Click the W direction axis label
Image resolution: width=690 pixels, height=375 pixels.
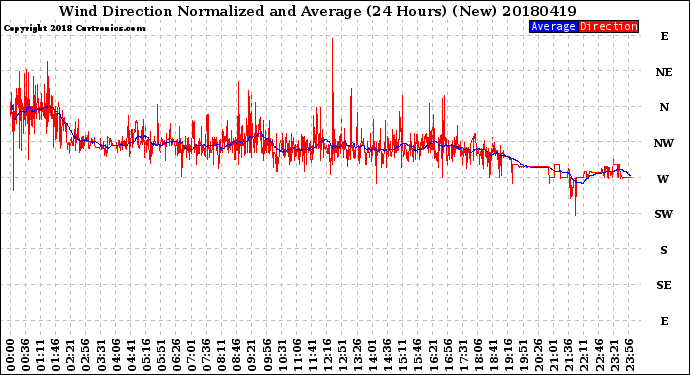coord(663,179)
